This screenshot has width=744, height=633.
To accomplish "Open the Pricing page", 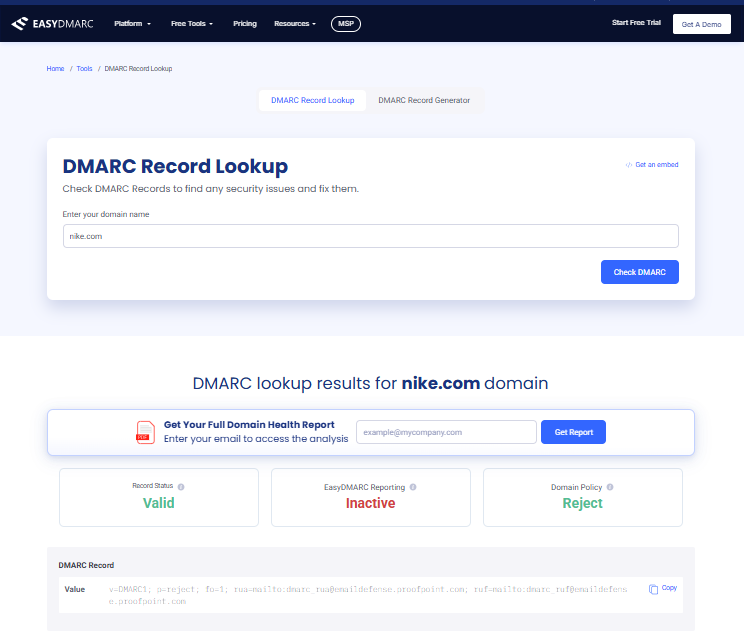I will pos(245,24).
